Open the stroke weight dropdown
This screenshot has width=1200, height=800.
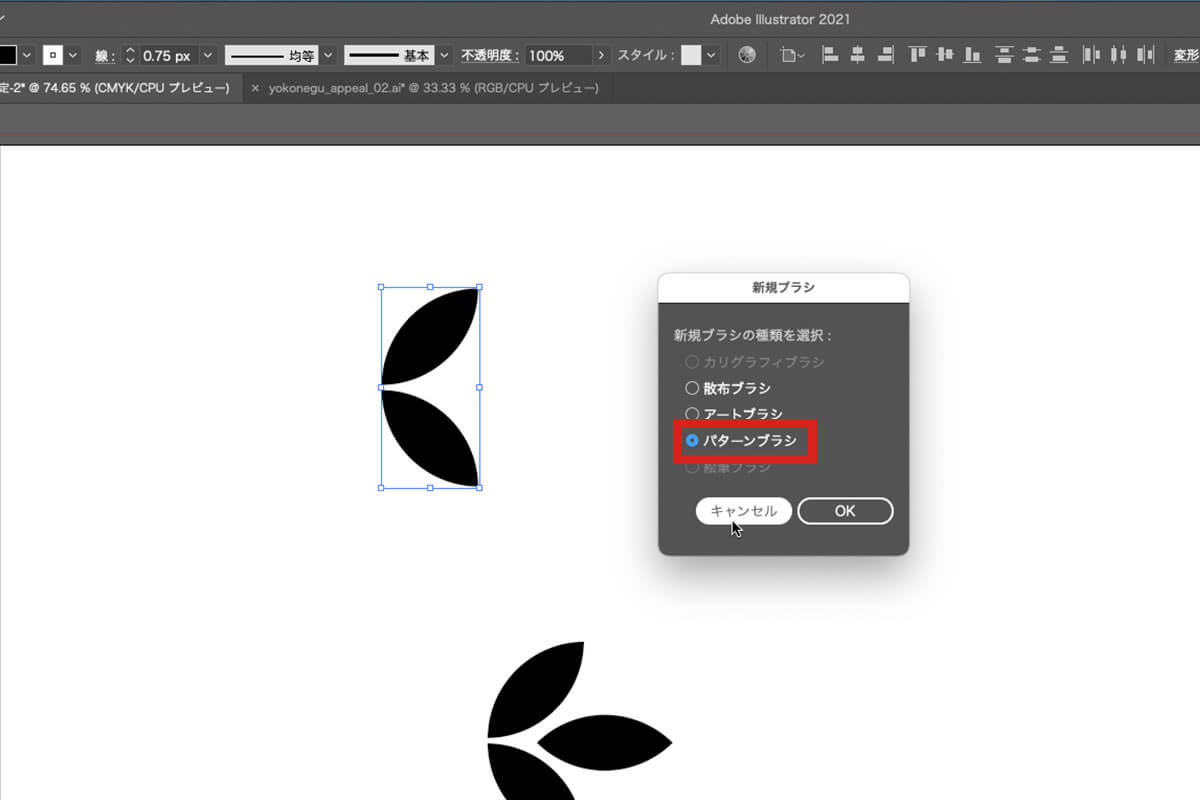[207, 56]
